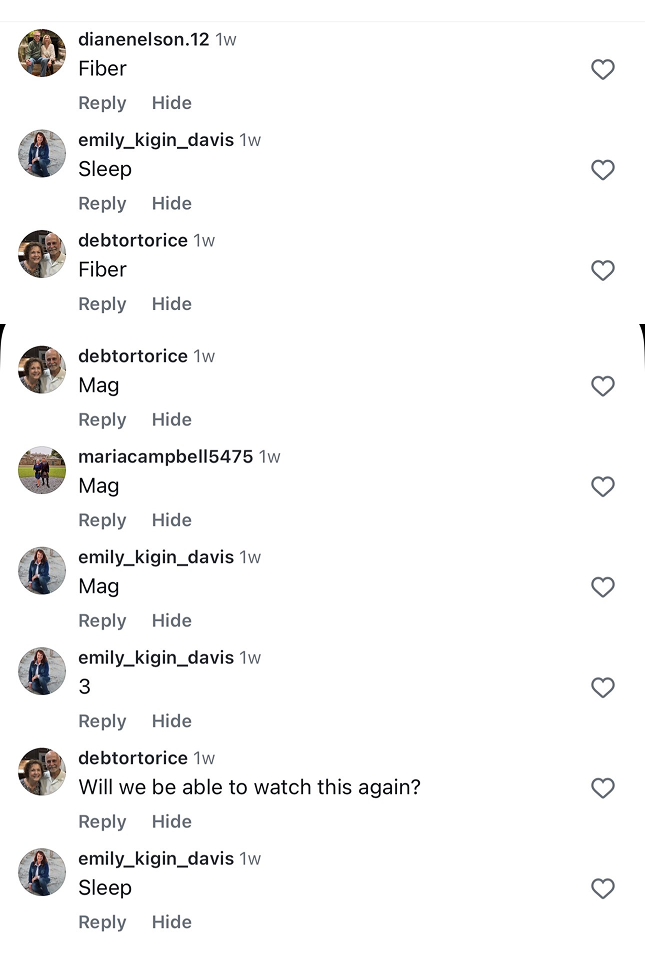Hide the "Will we be able to watch this again?" comment
The width and height of the screenshot is (645, 964).
[x=171, y=822]
